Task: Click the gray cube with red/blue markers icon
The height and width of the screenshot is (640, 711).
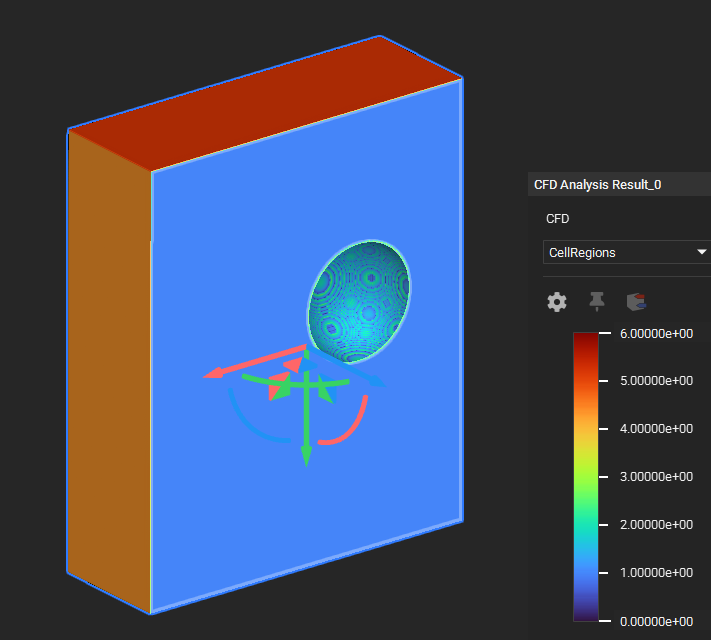Action: pyautogui.click(x=635, y=301)
